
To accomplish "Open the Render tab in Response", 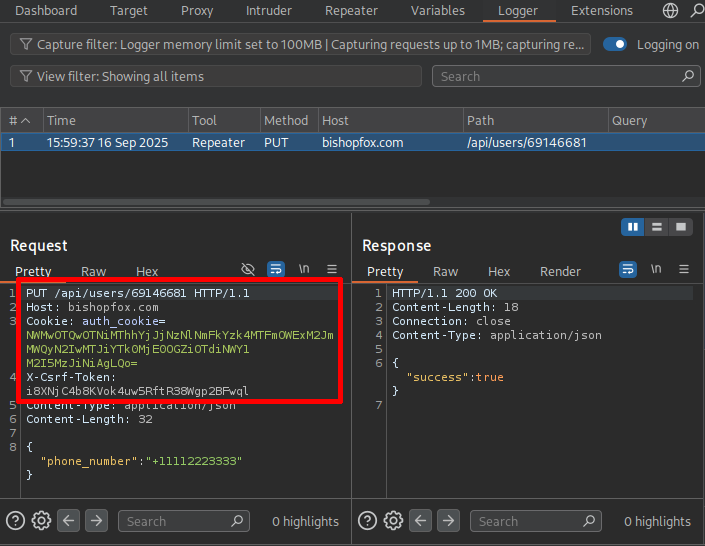I will (560, 271).
